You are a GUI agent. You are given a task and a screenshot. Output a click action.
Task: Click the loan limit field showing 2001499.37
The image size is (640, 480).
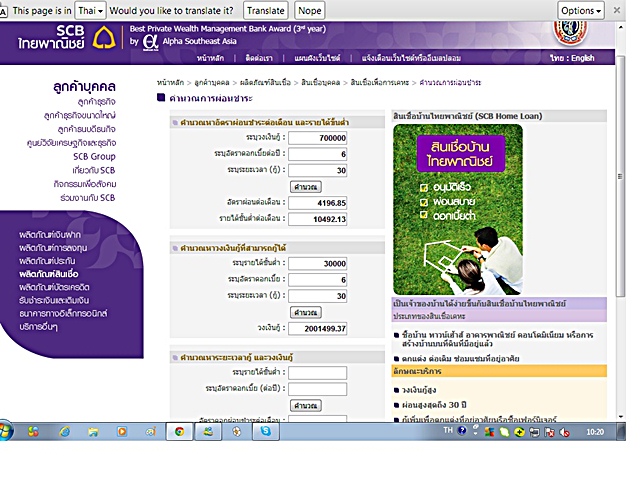(318, 329)
